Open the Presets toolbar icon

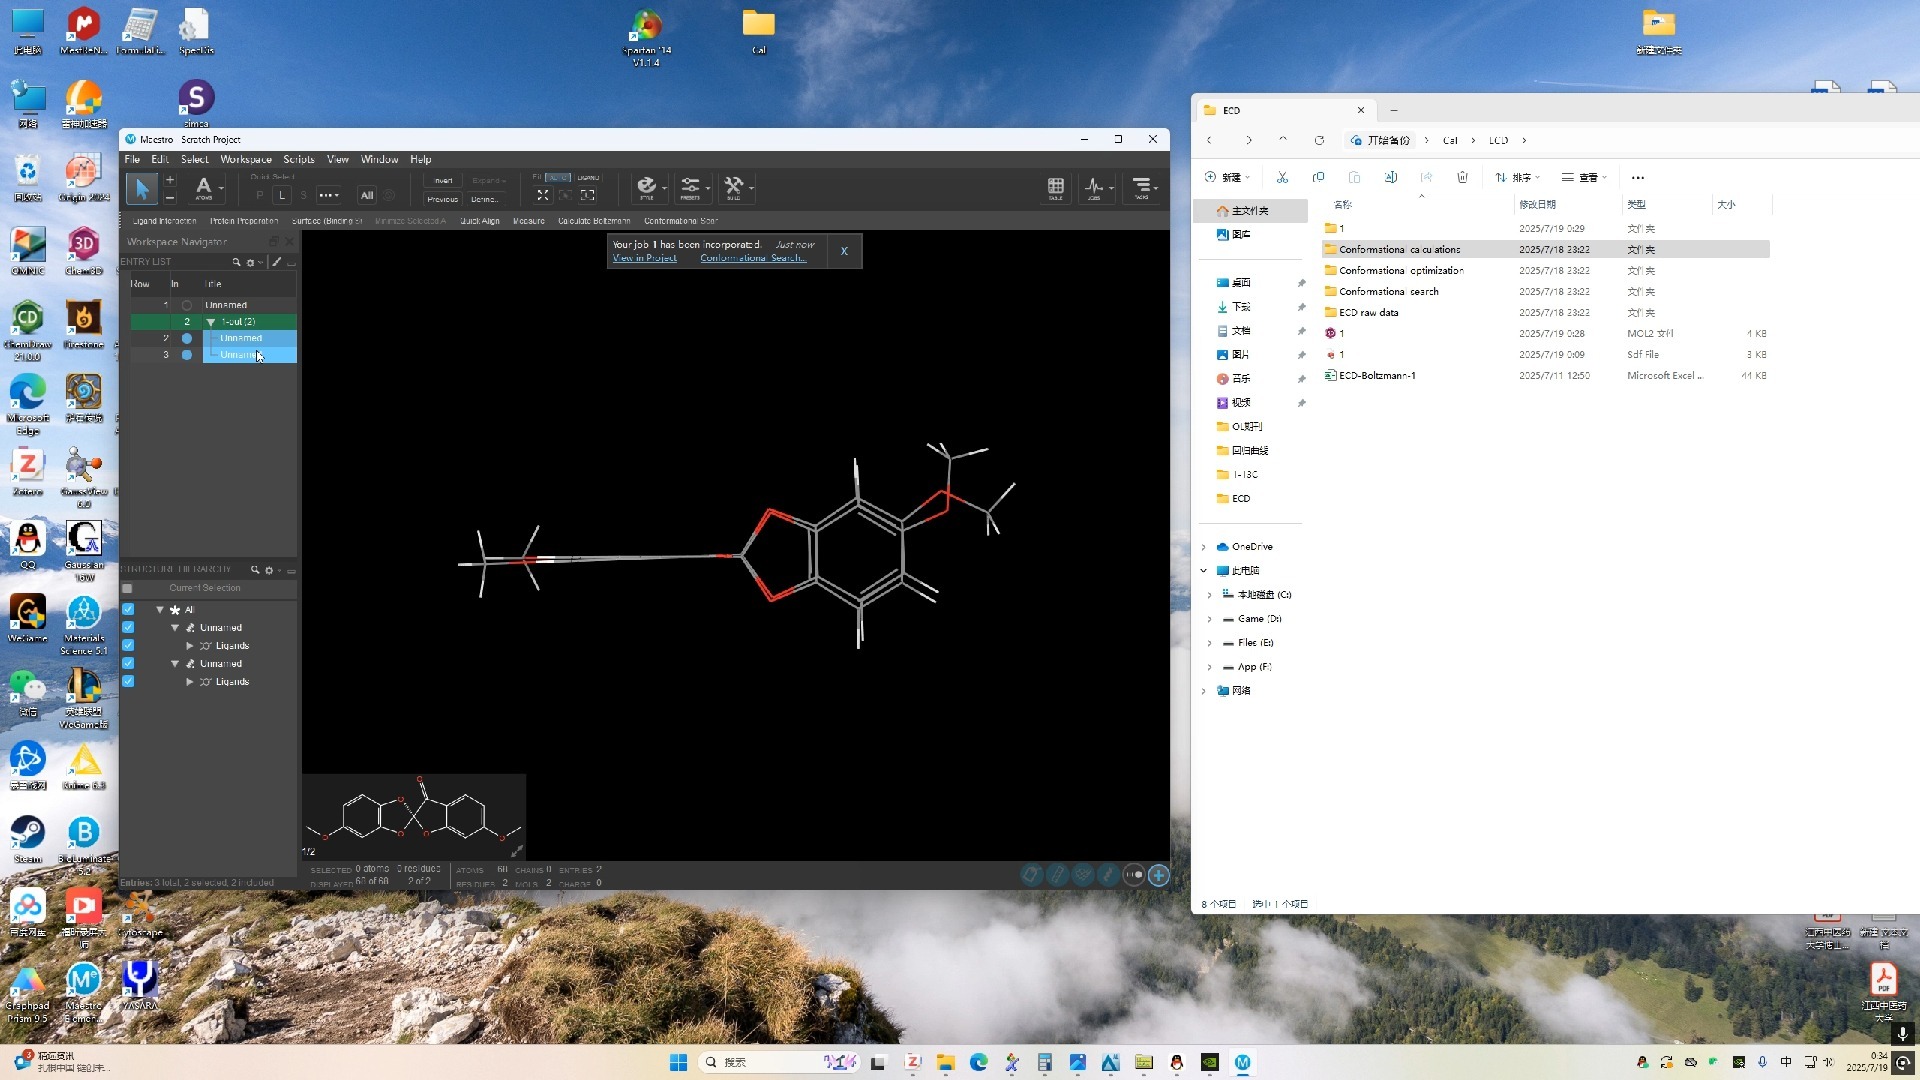[690, 186]
